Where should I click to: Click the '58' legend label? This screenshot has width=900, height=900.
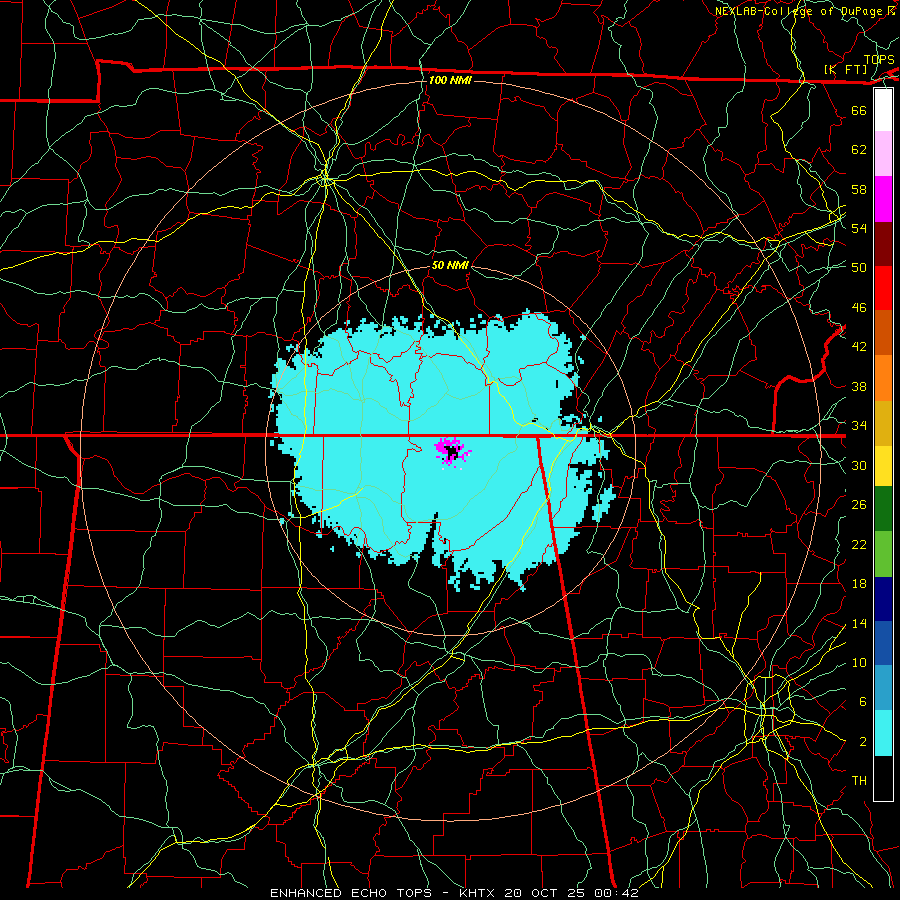coord(859,189)
